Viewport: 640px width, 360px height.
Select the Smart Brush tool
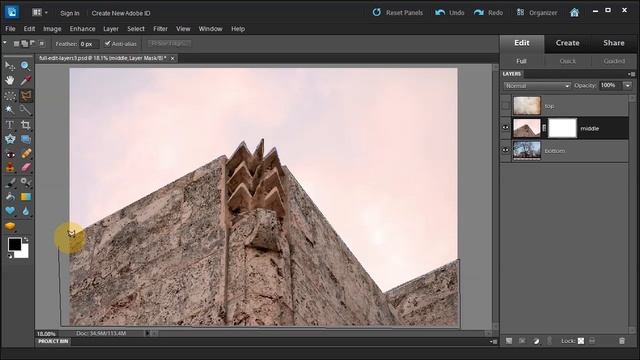25,182
